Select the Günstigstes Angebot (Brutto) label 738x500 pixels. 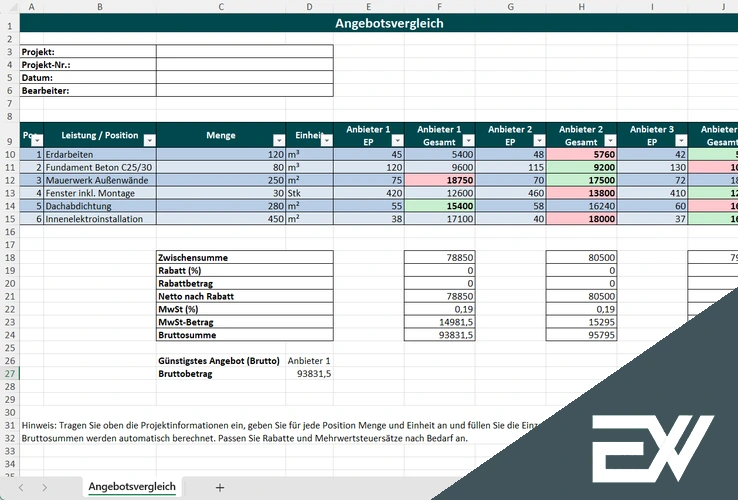click(221, 361)
